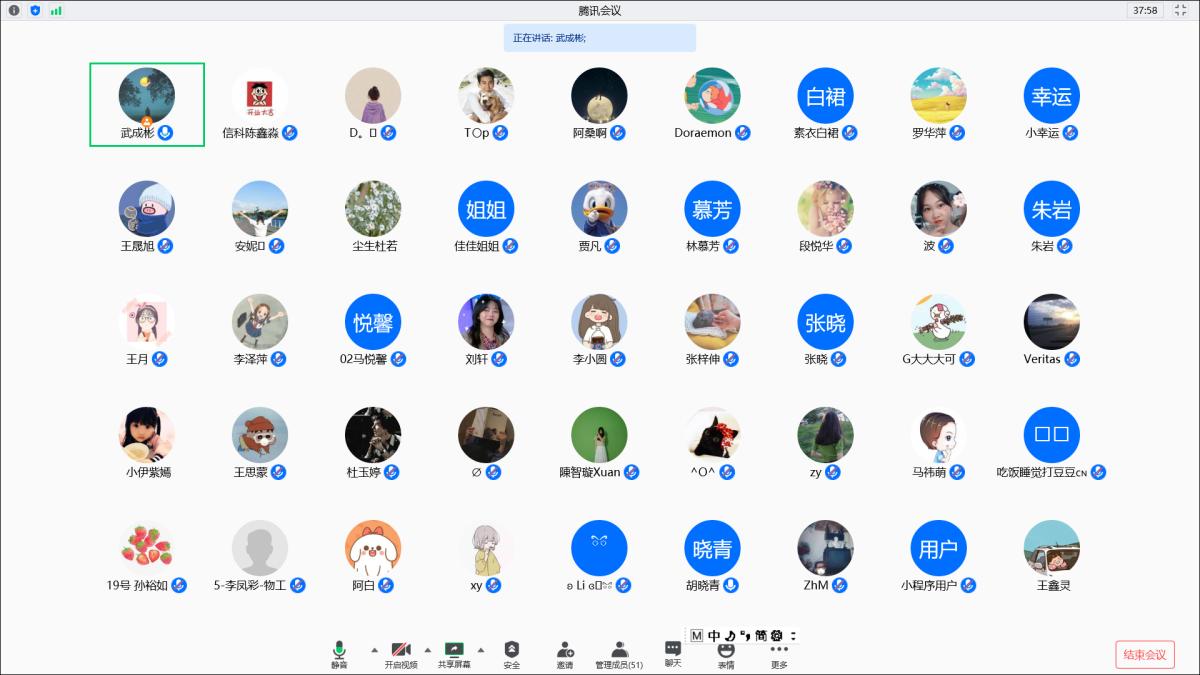Open the 表情 emoji reactions
The width and height of the screenshot is (1200, 675).
[726, 650]
